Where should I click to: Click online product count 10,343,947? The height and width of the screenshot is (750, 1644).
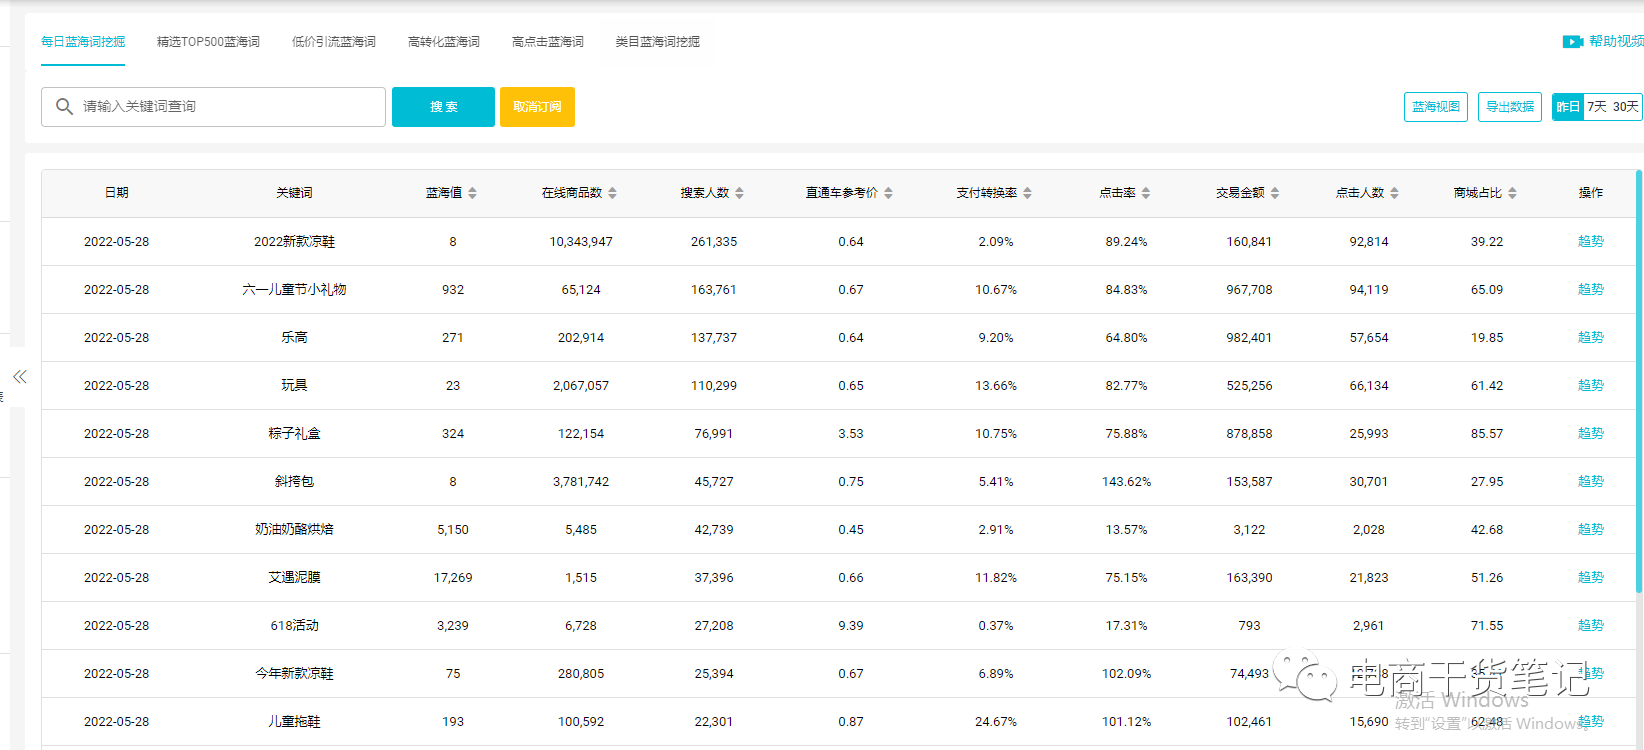(581, 242)
